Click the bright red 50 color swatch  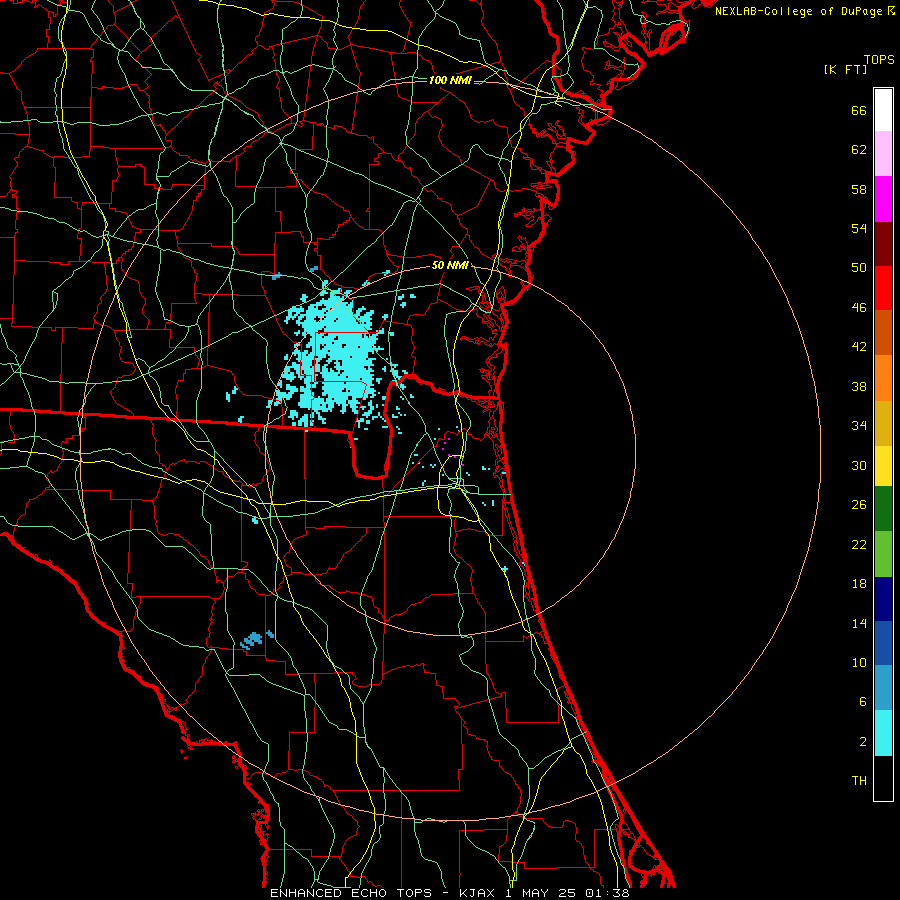point(883,288)
